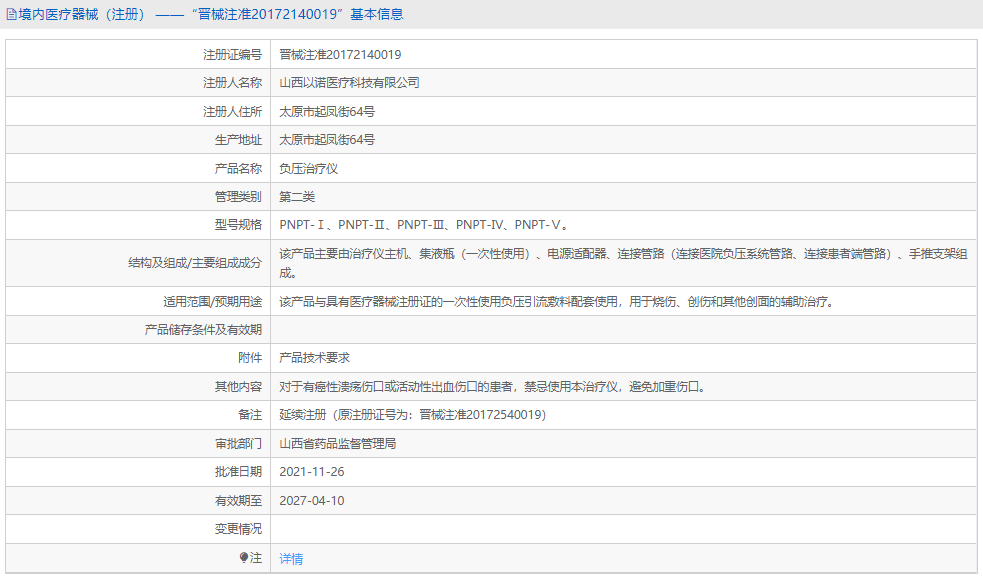Select contraindication text starting 对于有癌性溃疡伤口
The image size is (983, 583).
point(493,387)
